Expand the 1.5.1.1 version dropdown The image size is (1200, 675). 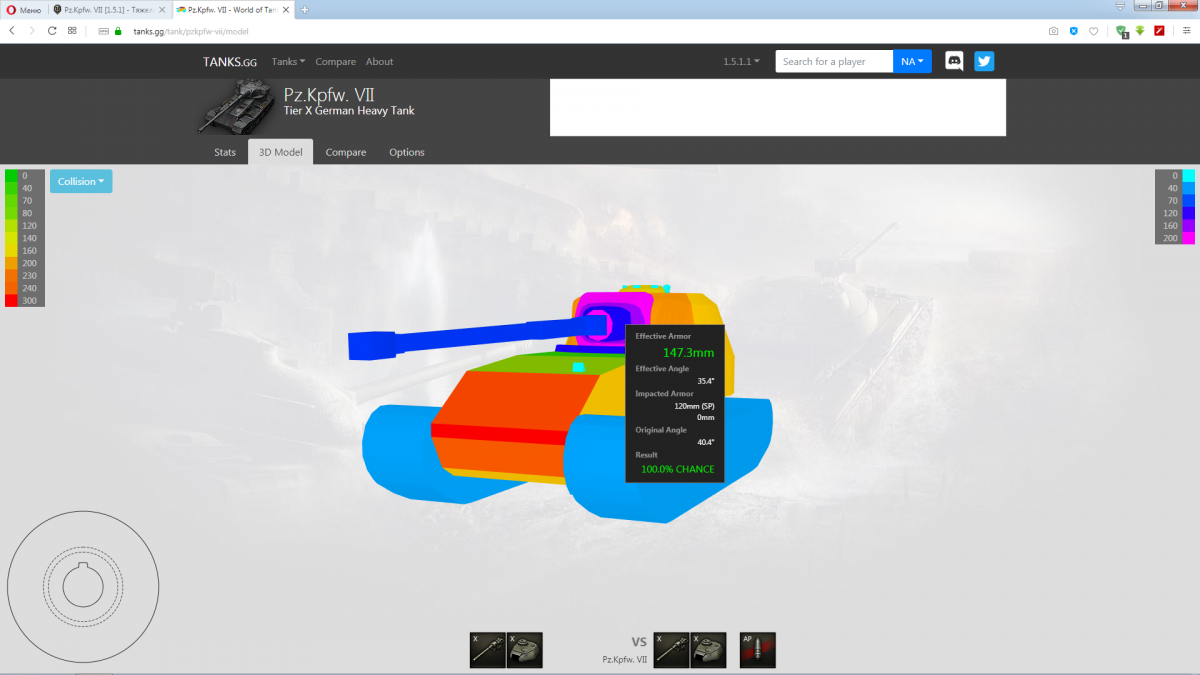tap(741, 62)
